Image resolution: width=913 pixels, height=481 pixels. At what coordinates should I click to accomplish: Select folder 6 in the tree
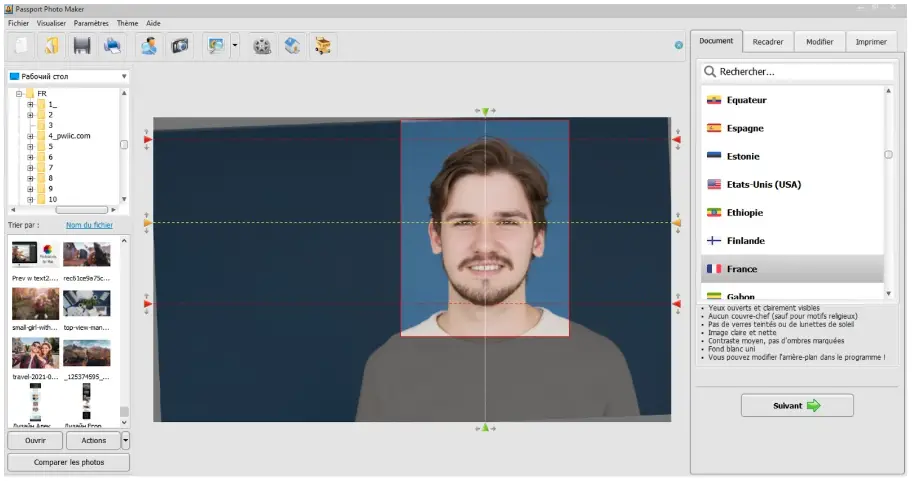[x=51, y=157]
